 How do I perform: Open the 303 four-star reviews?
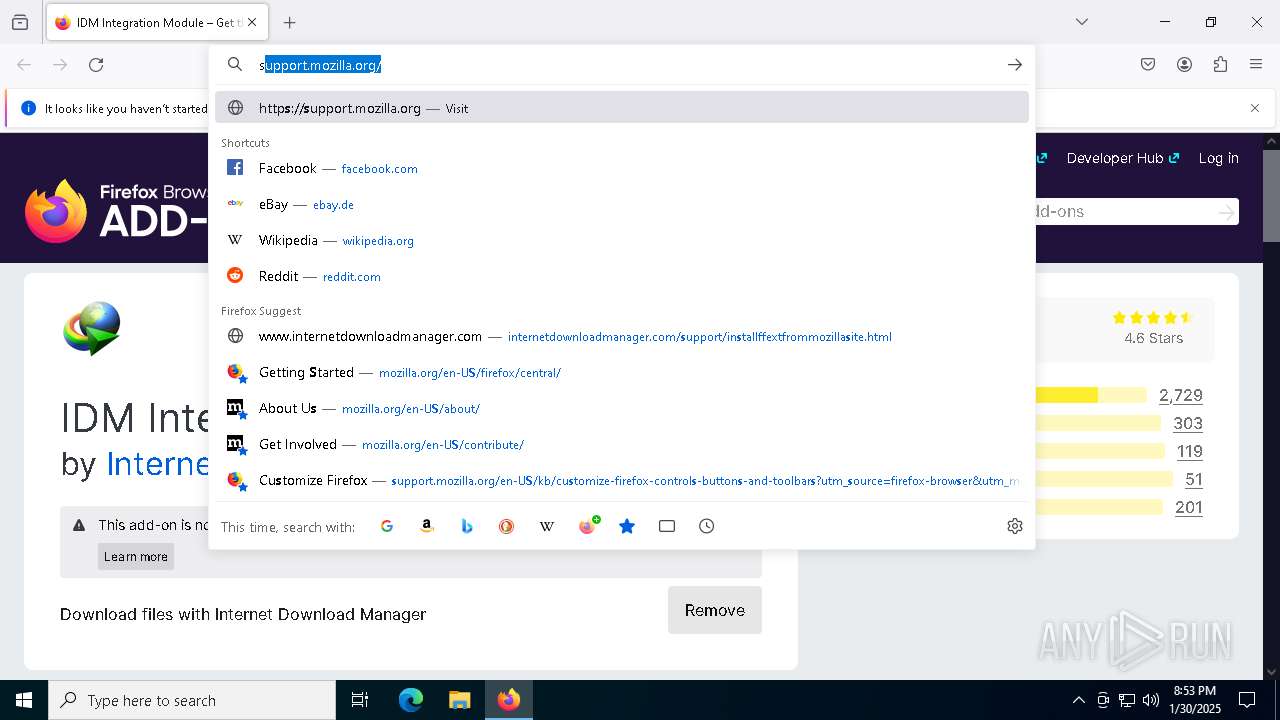pos(1188,423)
